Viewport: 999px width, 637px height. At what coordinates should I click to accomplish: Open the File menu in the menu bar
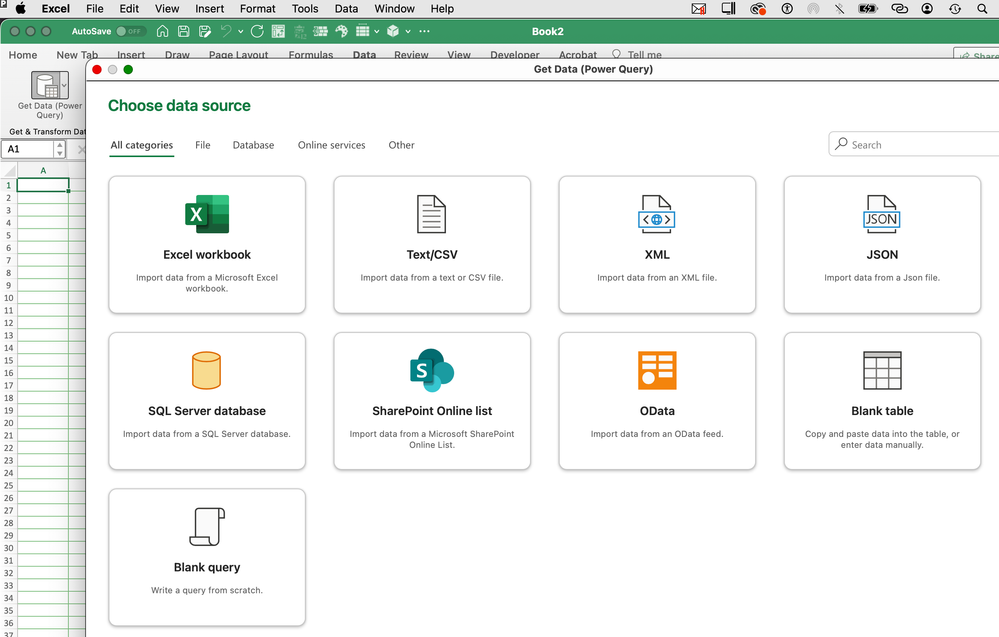tap(94, 8)
